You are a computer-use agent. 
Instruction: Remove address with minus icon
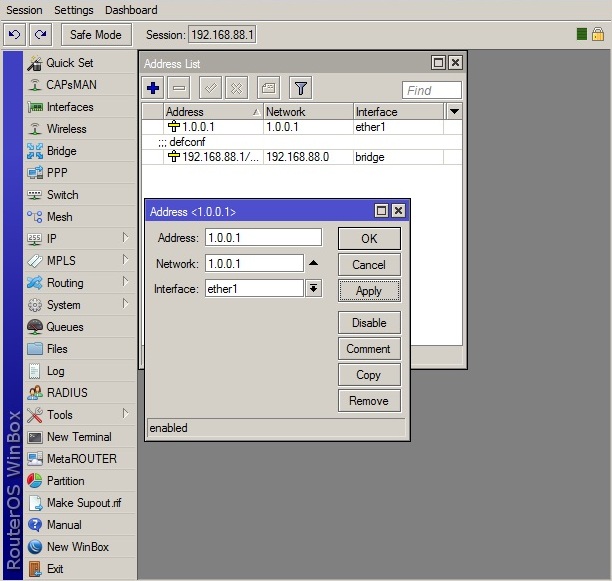[179, 88]
